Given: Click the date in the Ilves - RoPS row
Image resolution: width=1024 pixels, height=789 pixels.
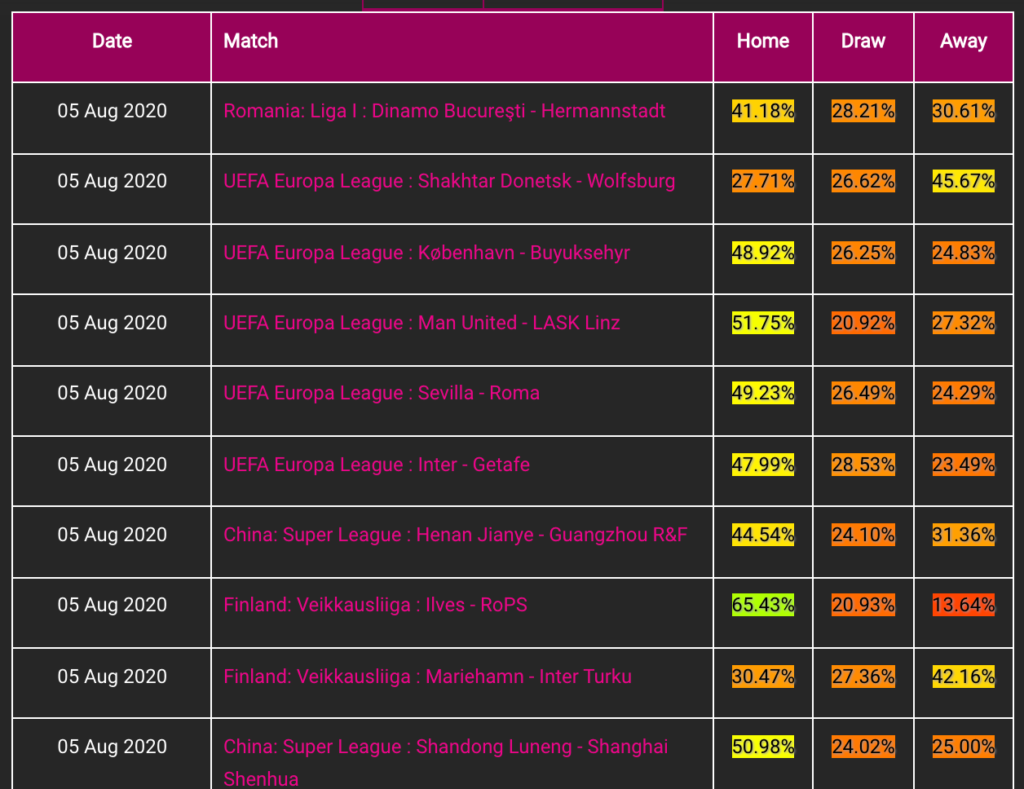Looking at the screenshot, I should point(112,605).
